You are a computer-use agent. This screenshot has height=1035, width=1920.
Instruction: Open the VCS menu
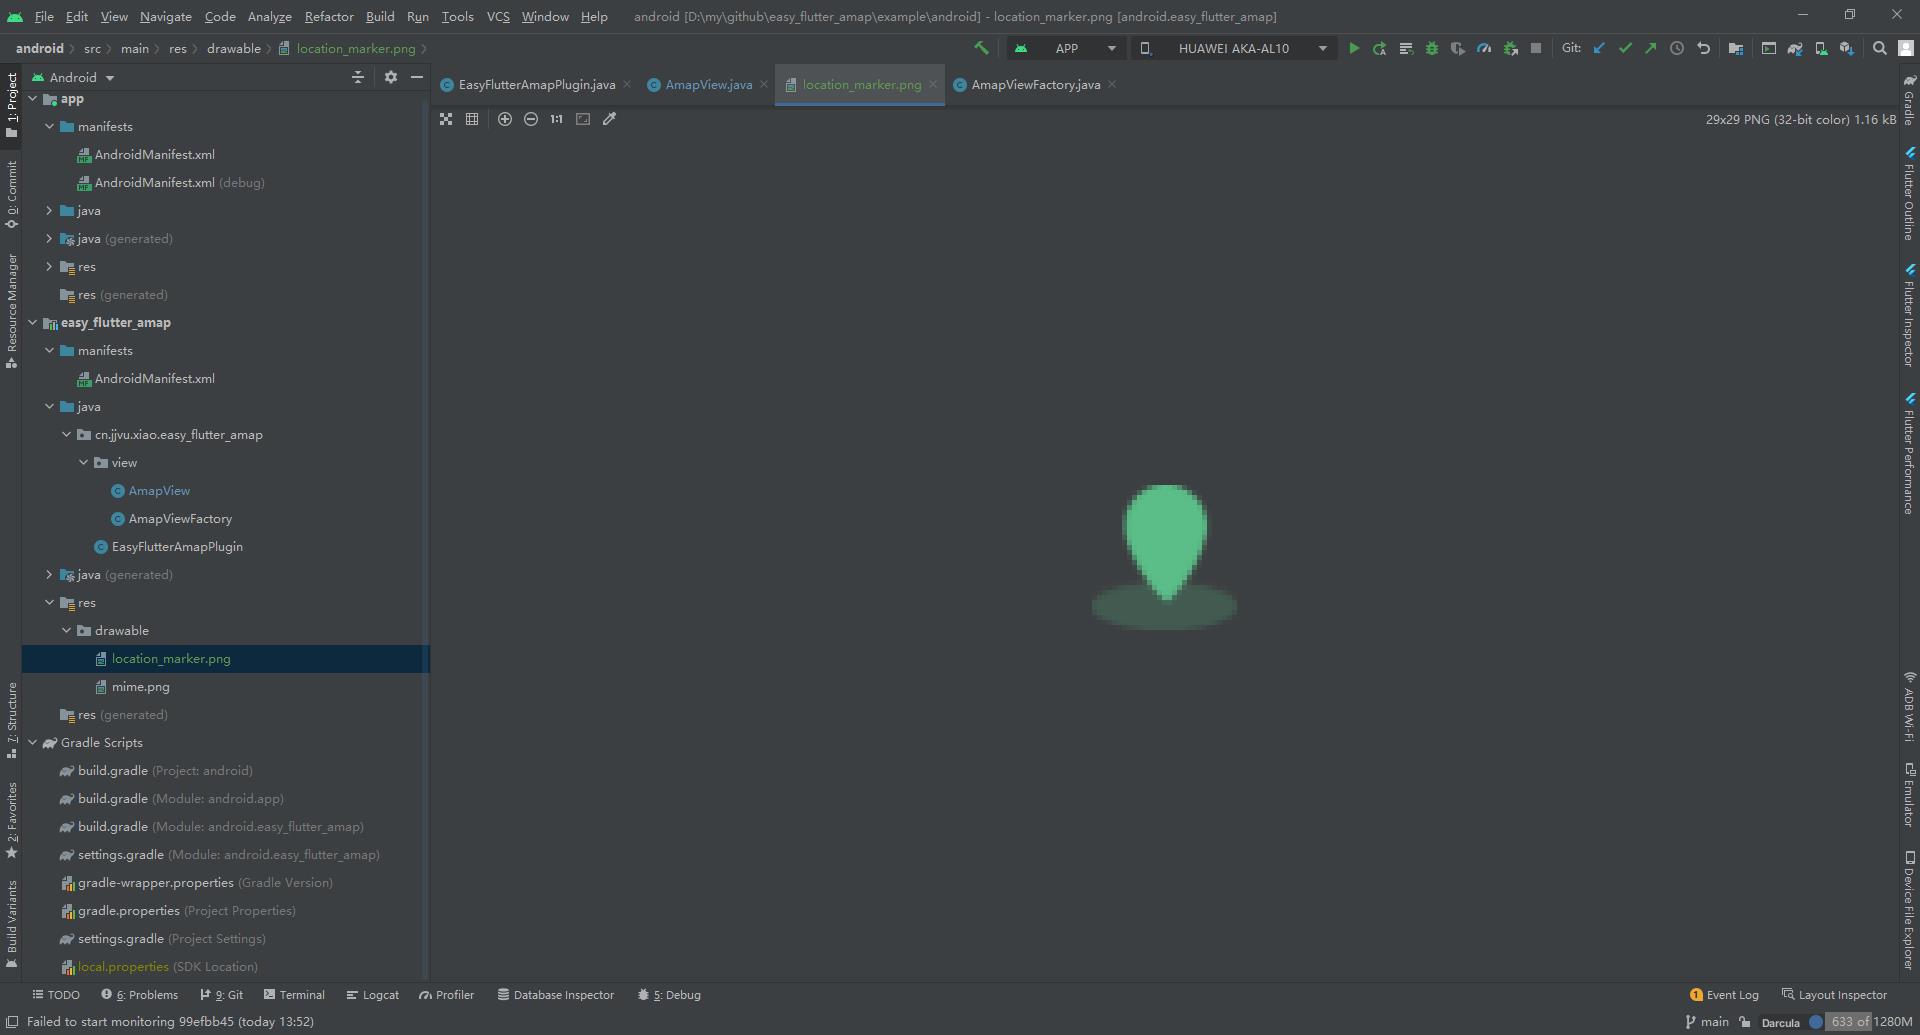[498, 16]
